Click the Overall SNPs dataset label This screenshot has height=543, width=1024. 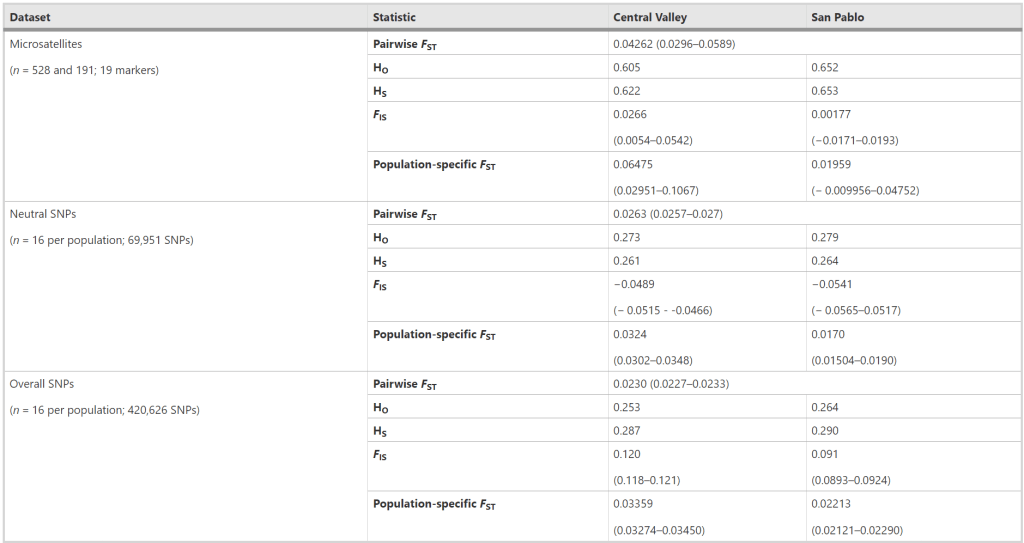point(43,383)
